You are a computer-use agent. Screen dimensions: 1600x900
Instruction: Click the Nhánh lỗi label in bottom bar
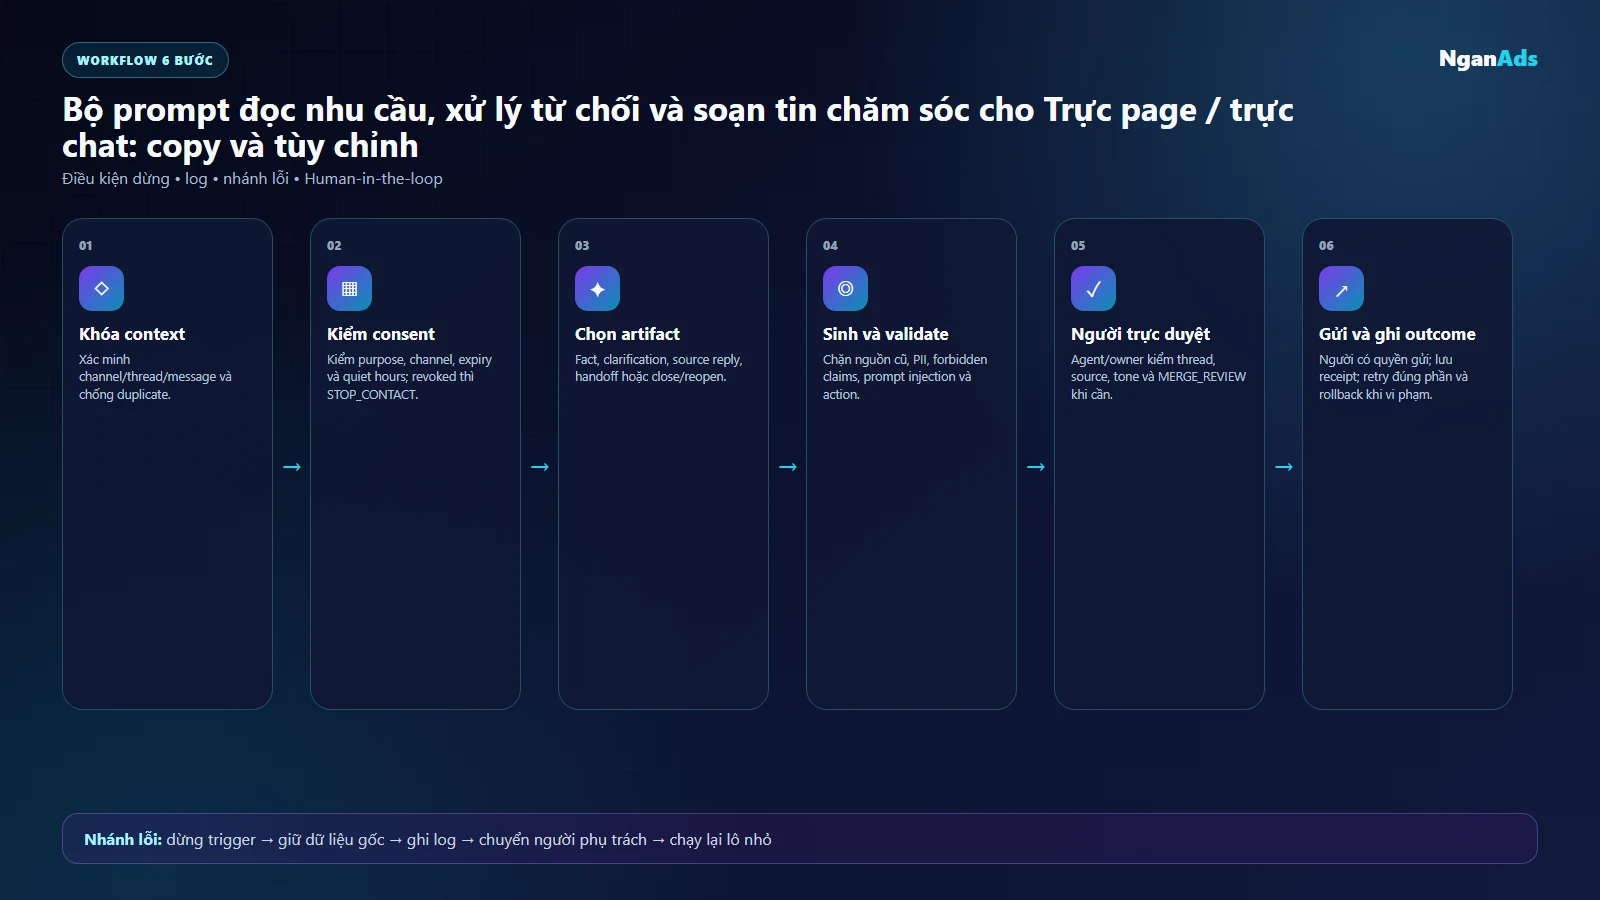[x=123, y=839]
